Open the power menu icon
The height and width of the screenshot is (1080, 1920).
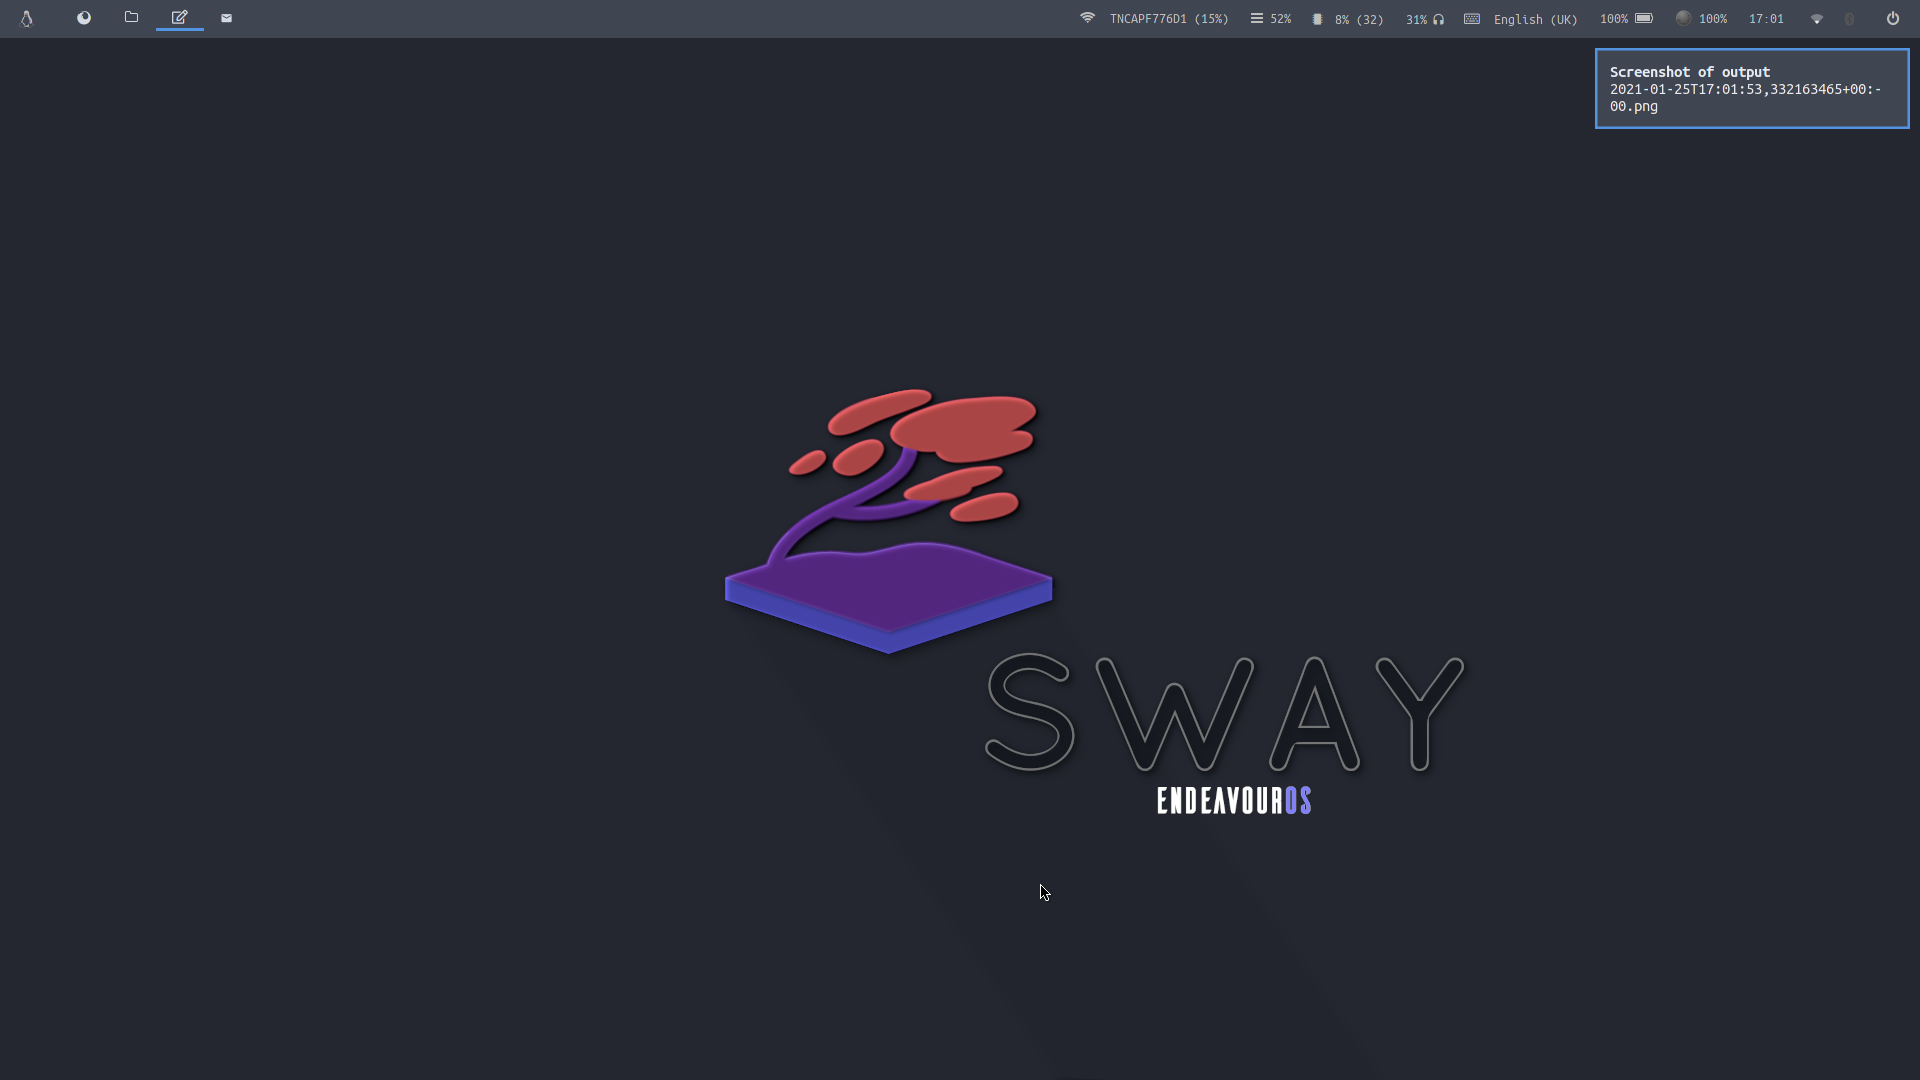(1893, 18)
